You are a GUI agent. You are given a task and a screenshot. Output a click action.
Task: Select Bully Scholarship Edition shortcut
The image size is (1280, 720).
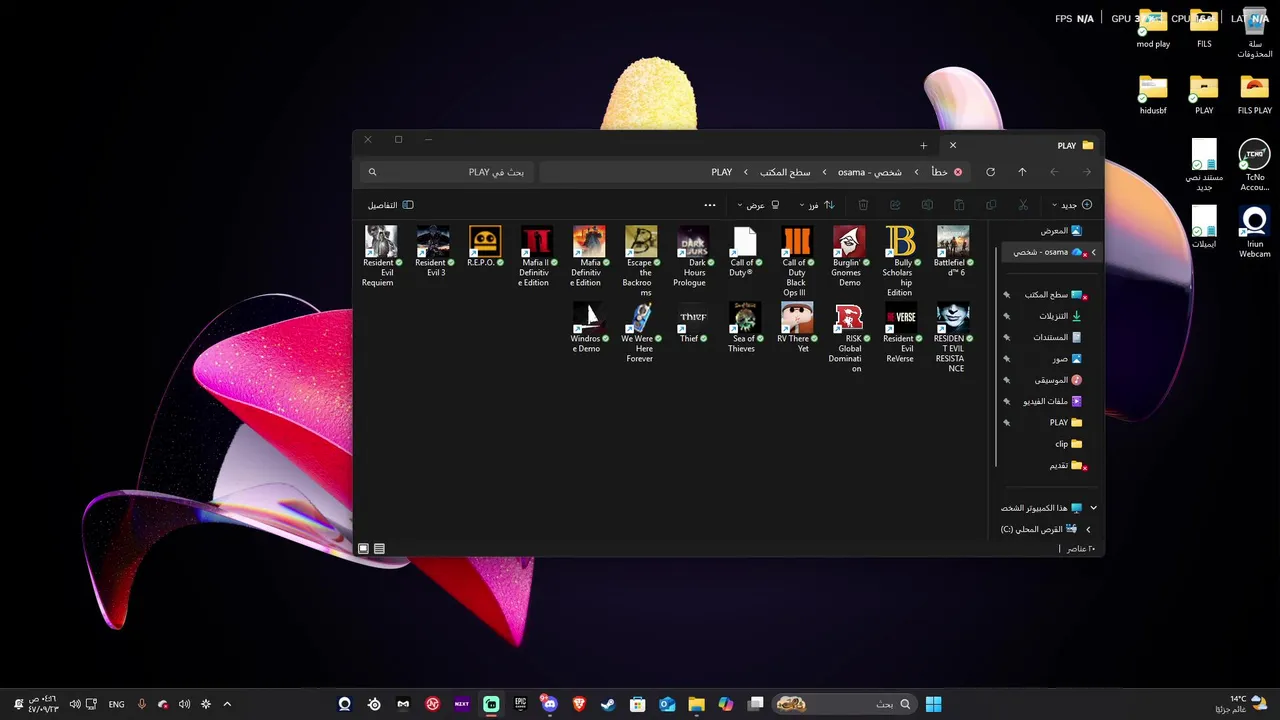pos(901,260)
